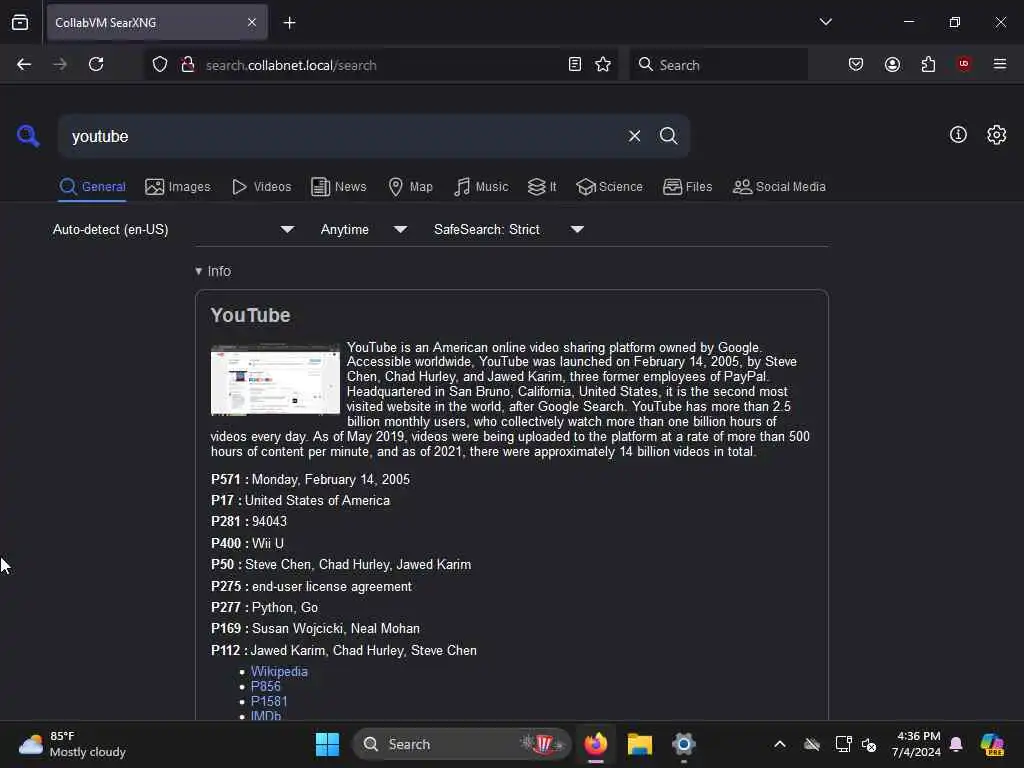Open the Settings gear taskbar app
The height and width of the screenshot is (768, 1024).
pyautogui.click(x=684, y=744)
